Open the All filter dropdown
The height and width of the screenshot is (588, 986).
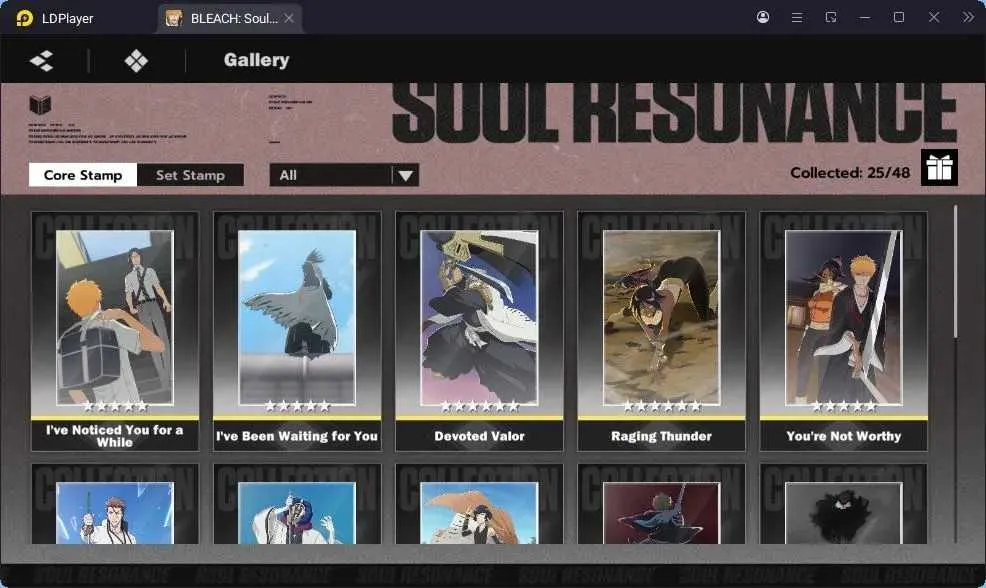(344, 175)
